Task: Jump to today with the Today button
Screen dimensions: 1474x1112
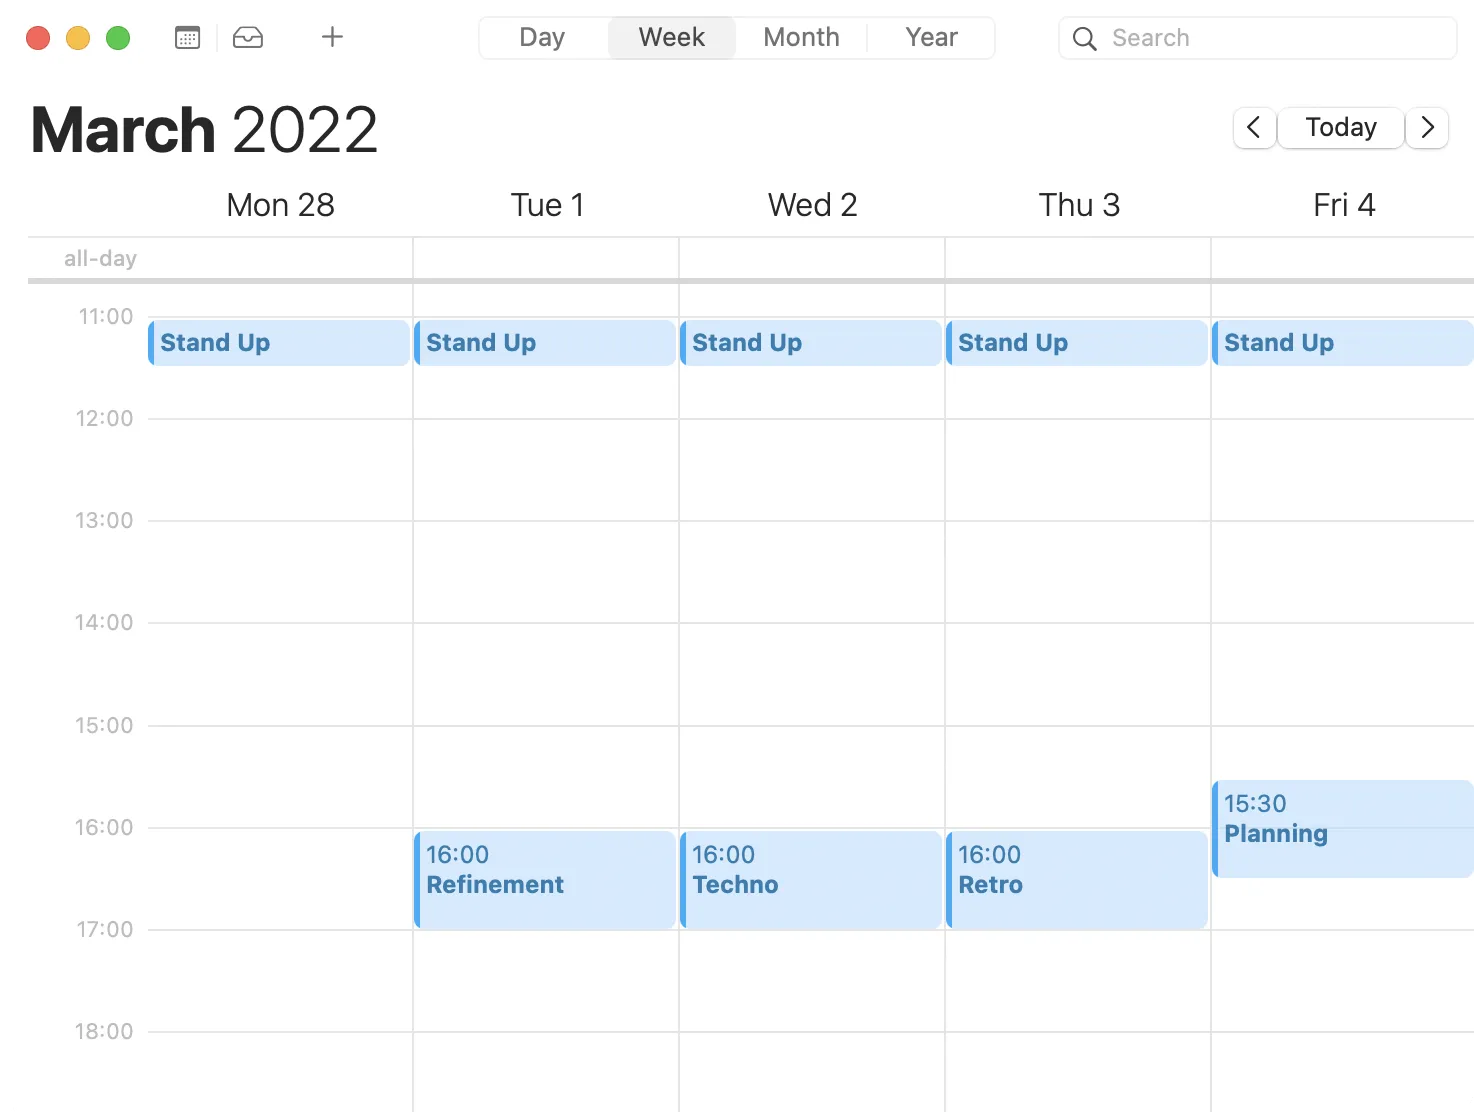Action: coord(1340,128)
